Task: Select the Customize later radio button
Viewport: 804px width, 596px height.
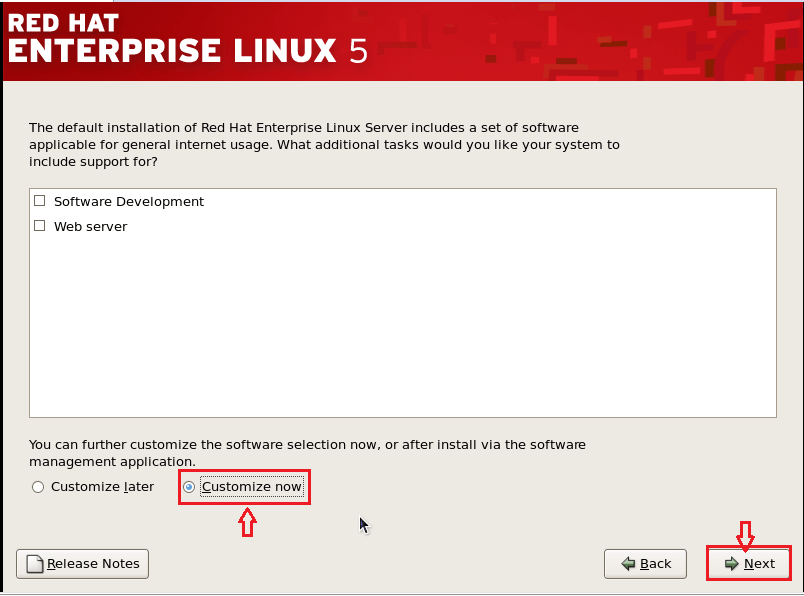Action: click(38, 487)
